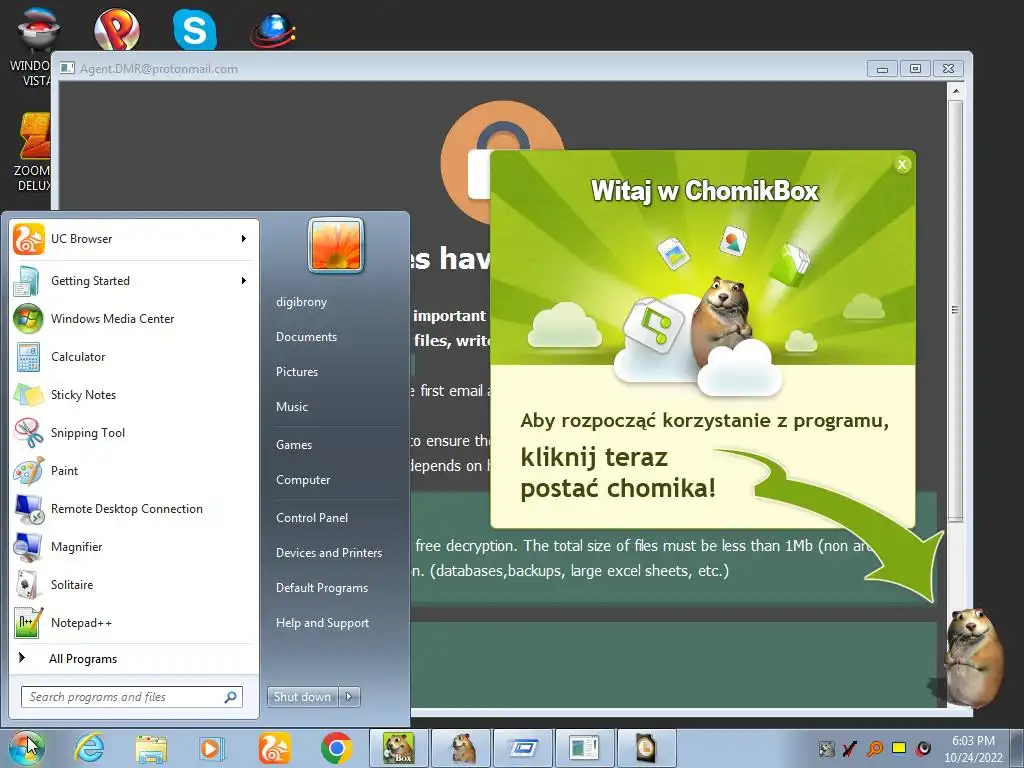The height and width of the screenshot is (768, 1024).
Task: Click the hamster character on desktop corner
Action: (x=973, y=658)
